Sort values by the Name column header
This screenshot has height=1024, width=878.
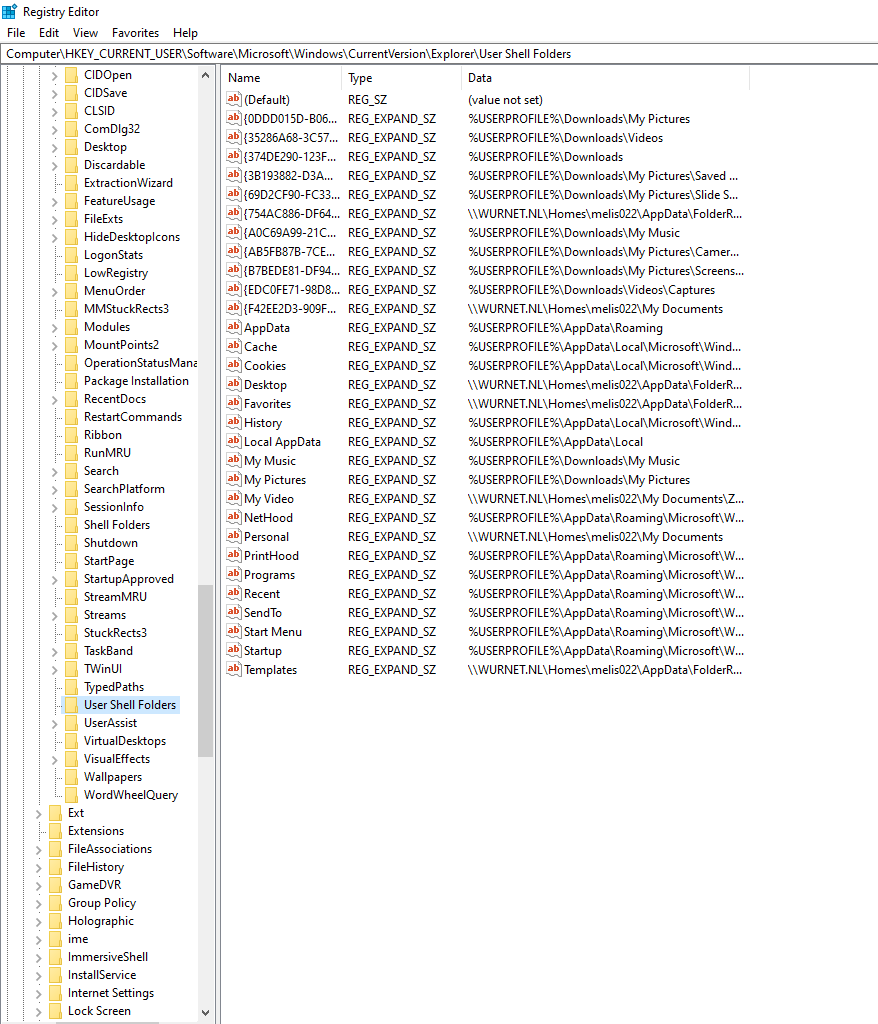(282, 78)
